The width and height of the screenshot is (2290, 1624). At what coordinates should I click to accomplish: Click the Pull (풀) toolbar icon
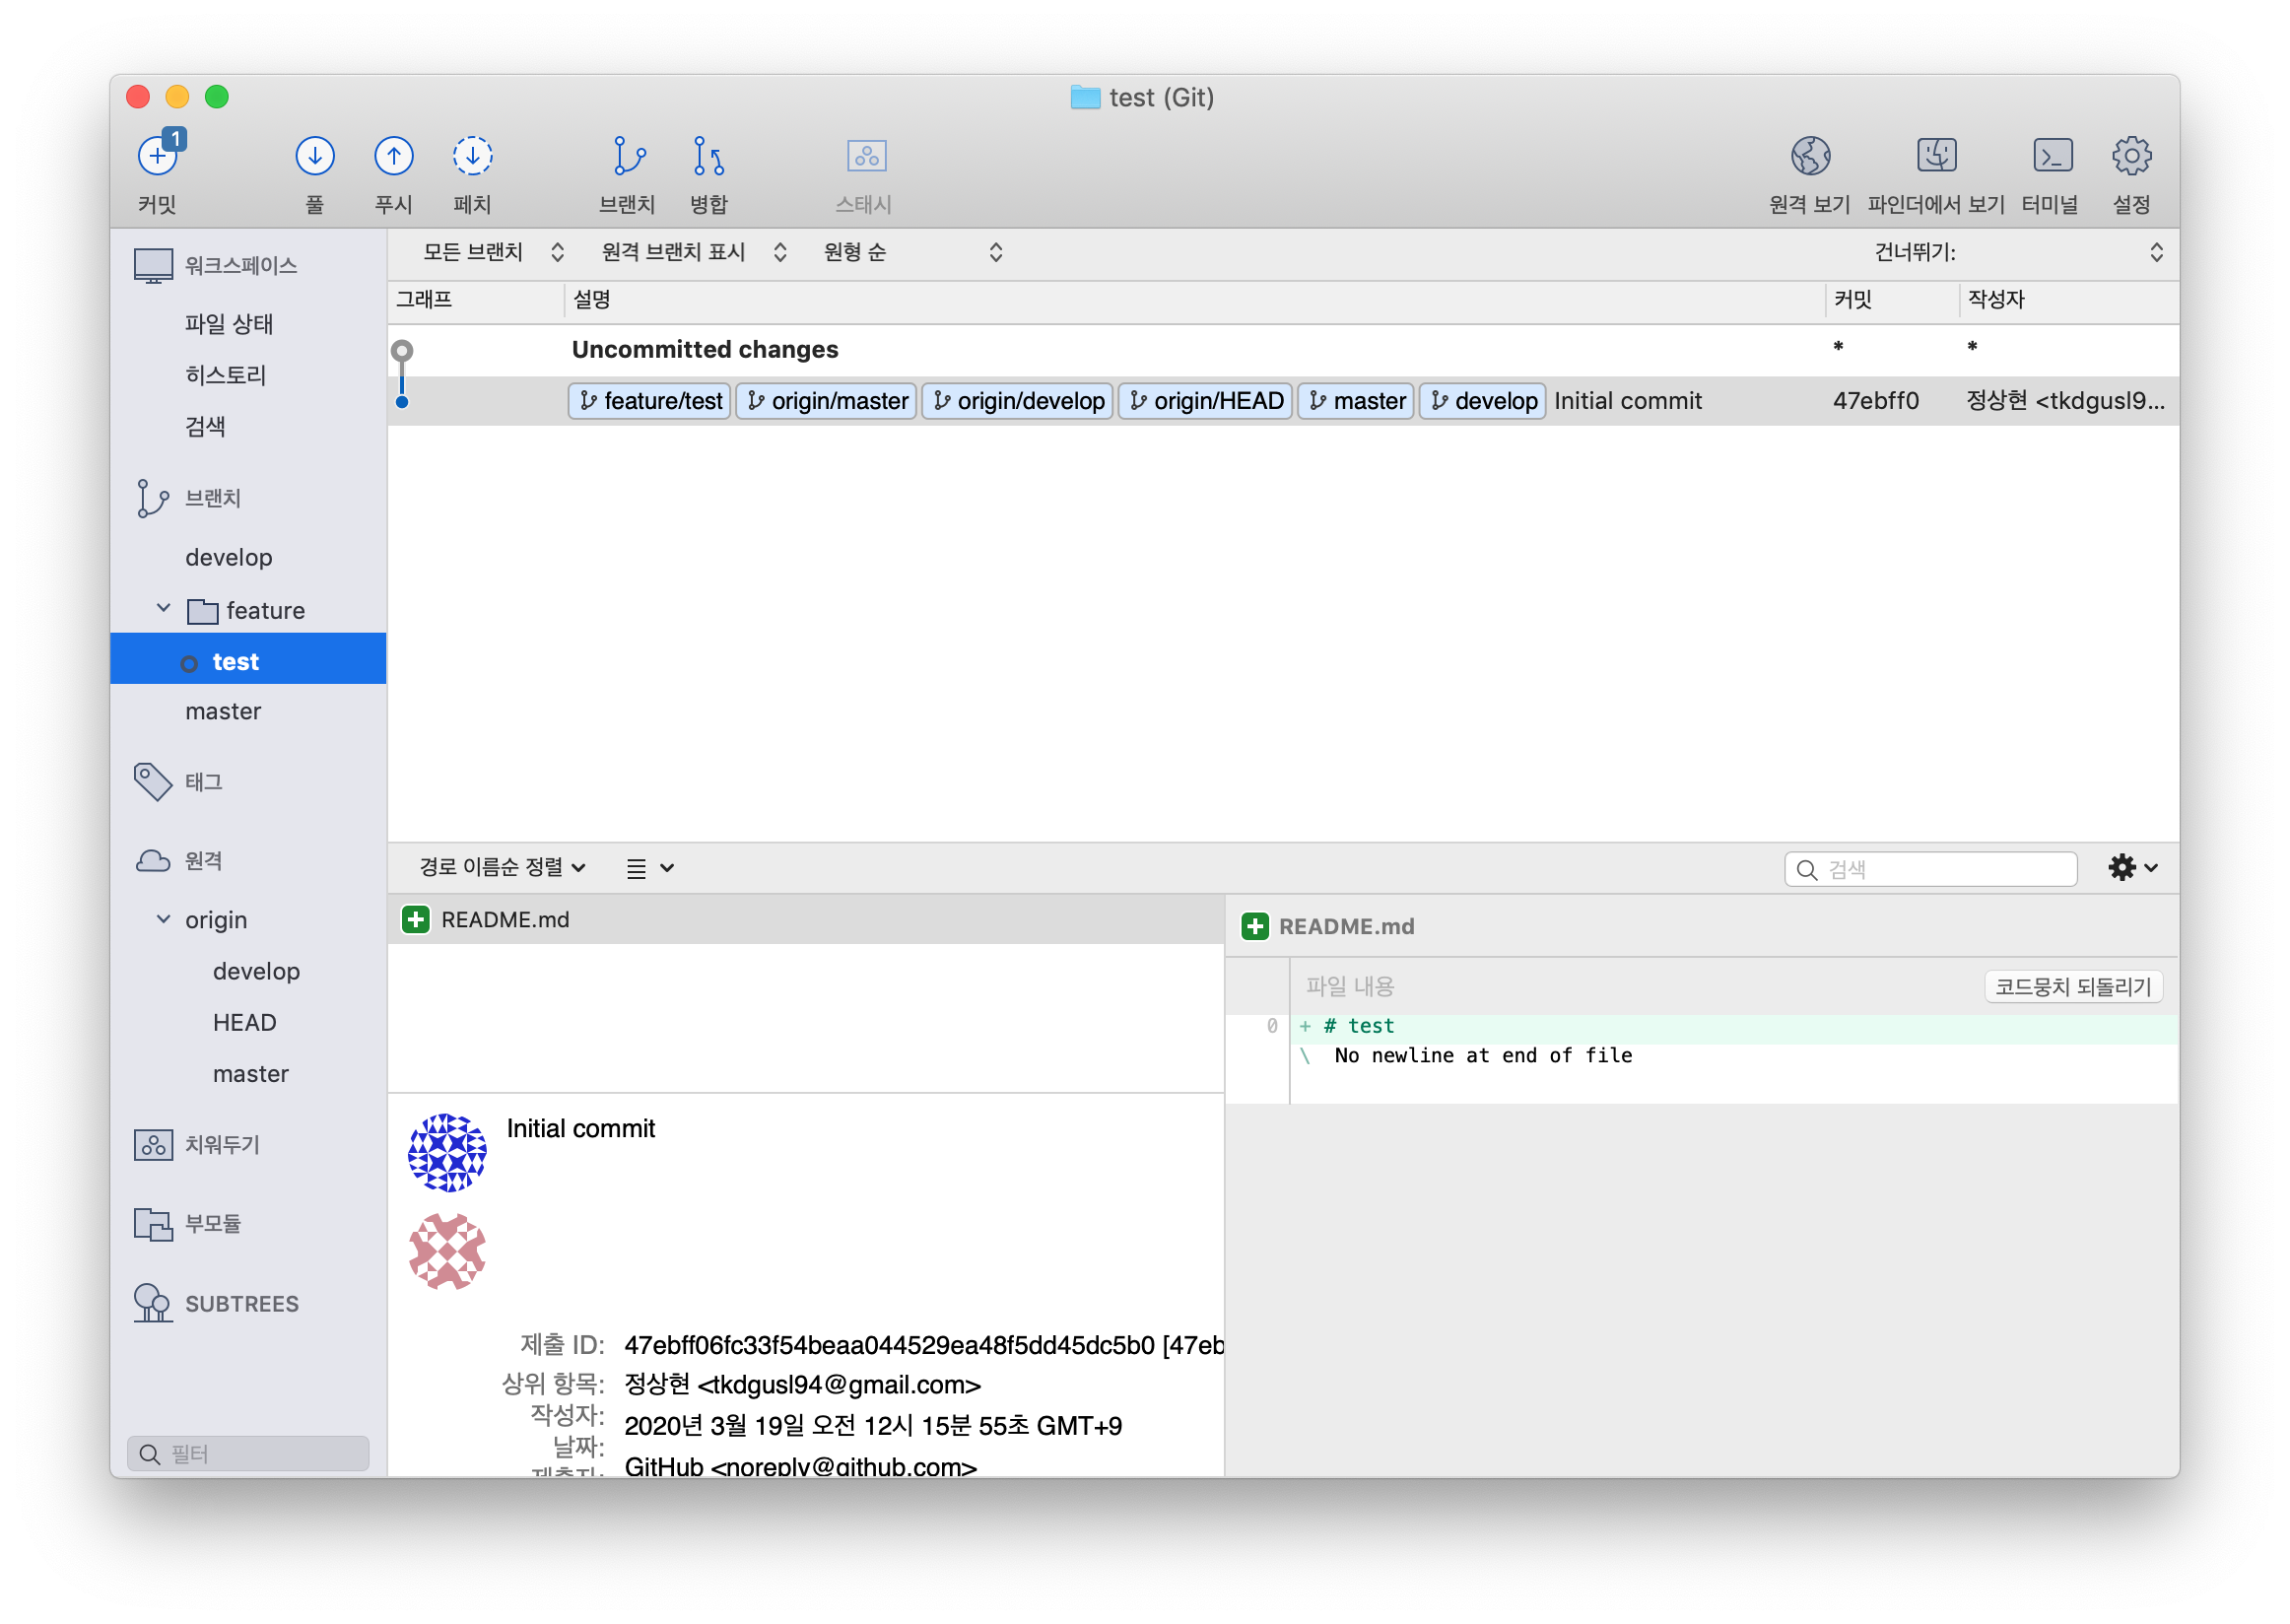(314, 157)
